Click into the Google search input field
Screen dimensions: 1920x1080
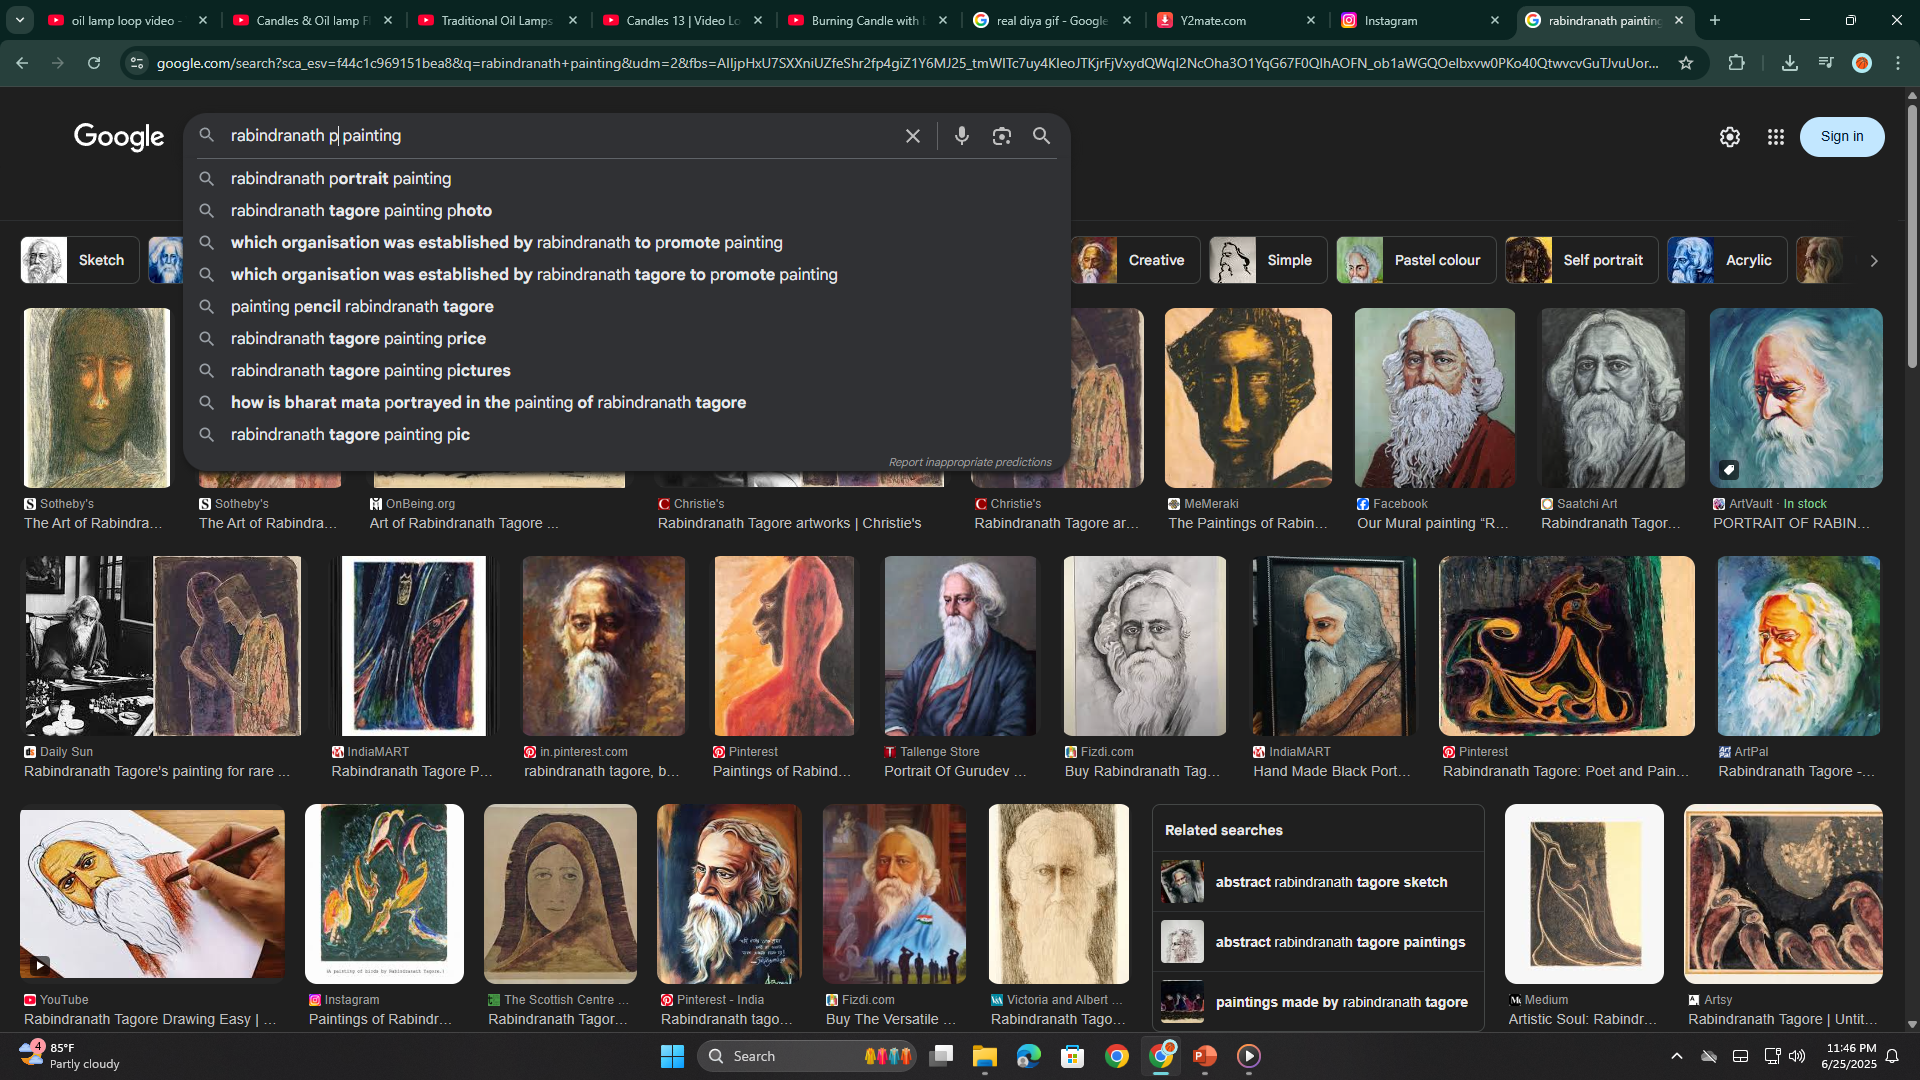tap(560, 136)
